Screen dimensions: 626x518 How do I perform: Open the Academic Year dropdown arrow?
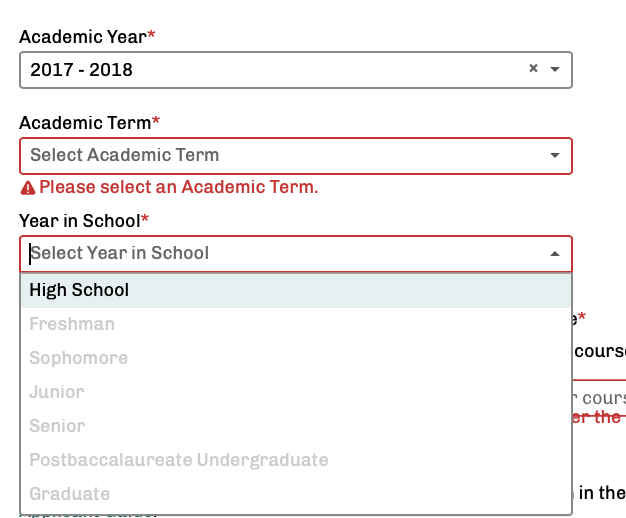[555, 69]
